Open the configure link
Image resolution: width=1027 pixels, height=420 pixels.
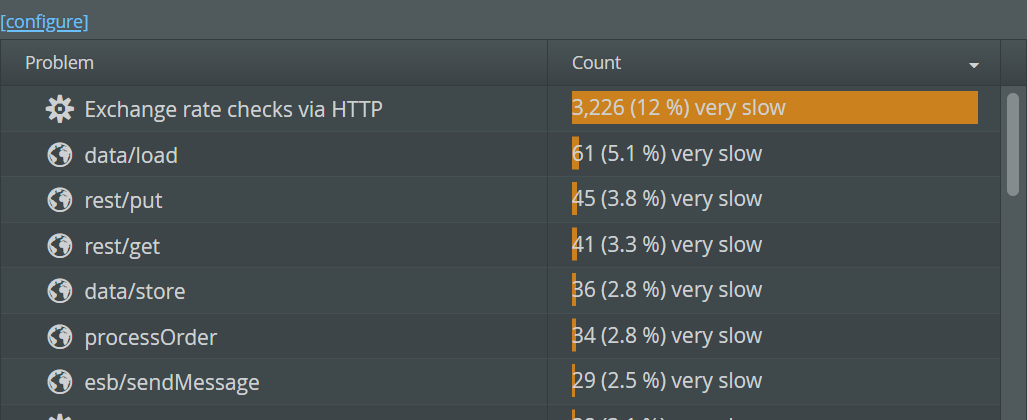click(44, 22)
